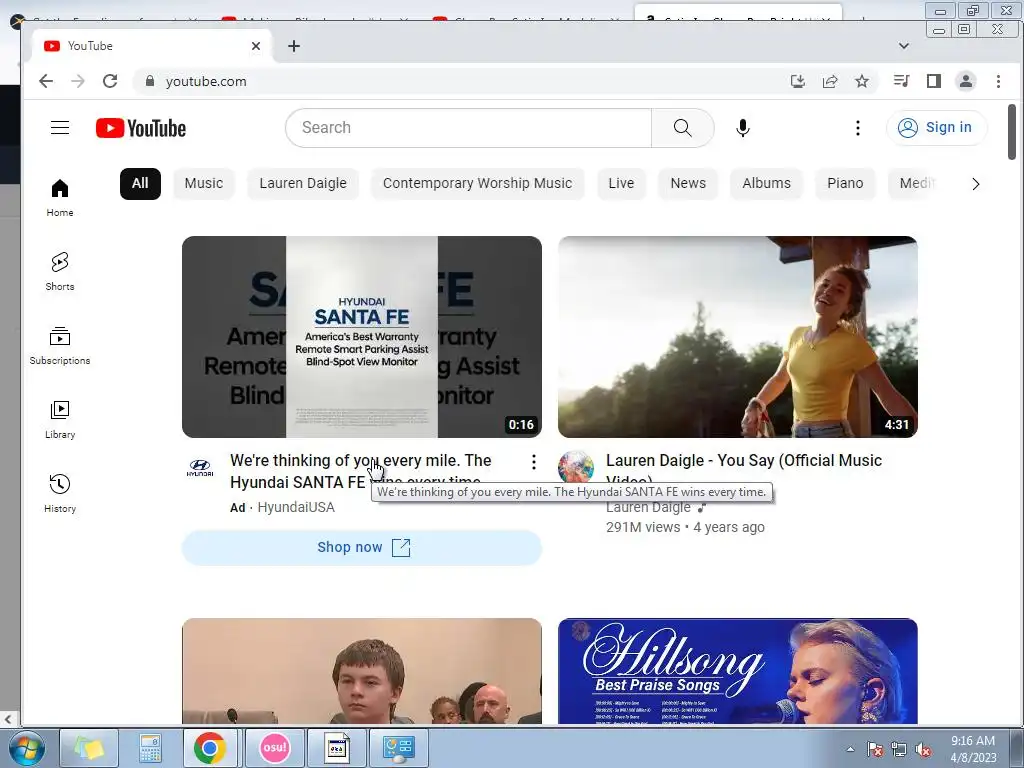This screenshot has width=1024, height=768.
Task: Open the courtroom boy video thumbnail
Action: (362, 671)
